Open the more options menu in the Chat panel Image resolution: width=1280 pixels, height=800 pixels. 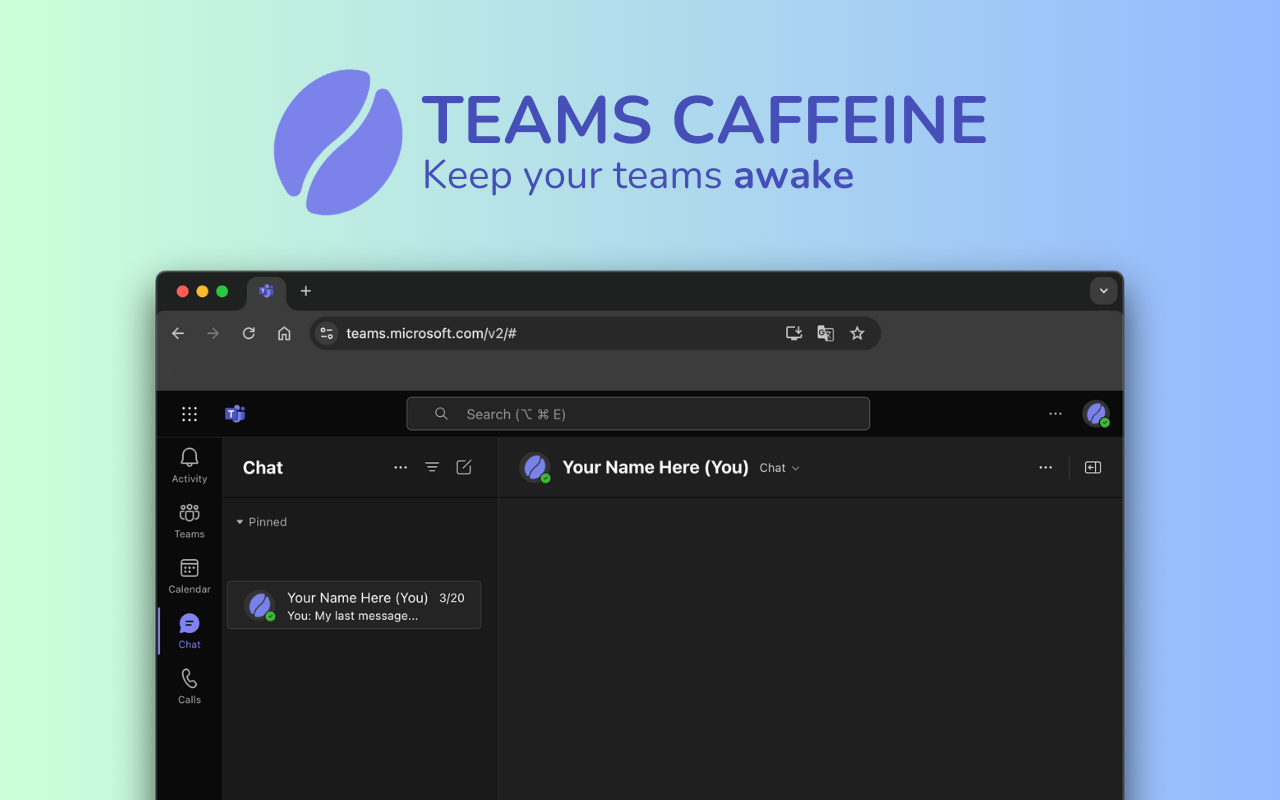tap(401, 467)
